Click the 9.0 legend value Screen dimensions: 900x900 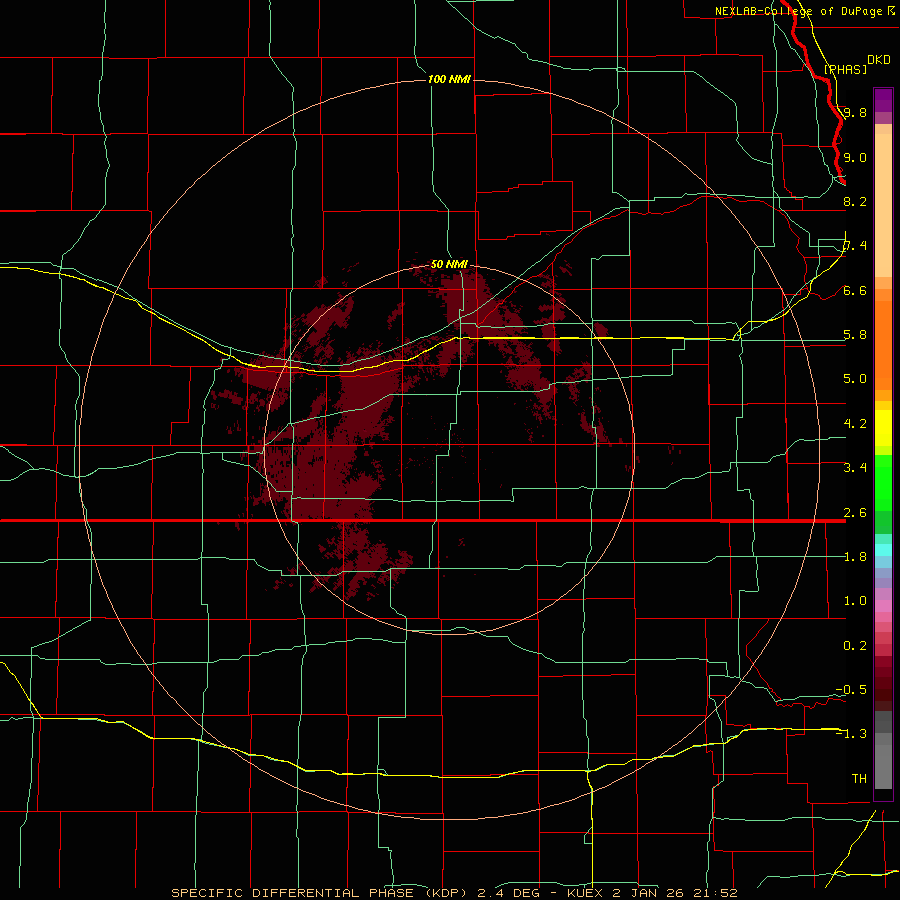pyautogui.click(x=855, y=157)
